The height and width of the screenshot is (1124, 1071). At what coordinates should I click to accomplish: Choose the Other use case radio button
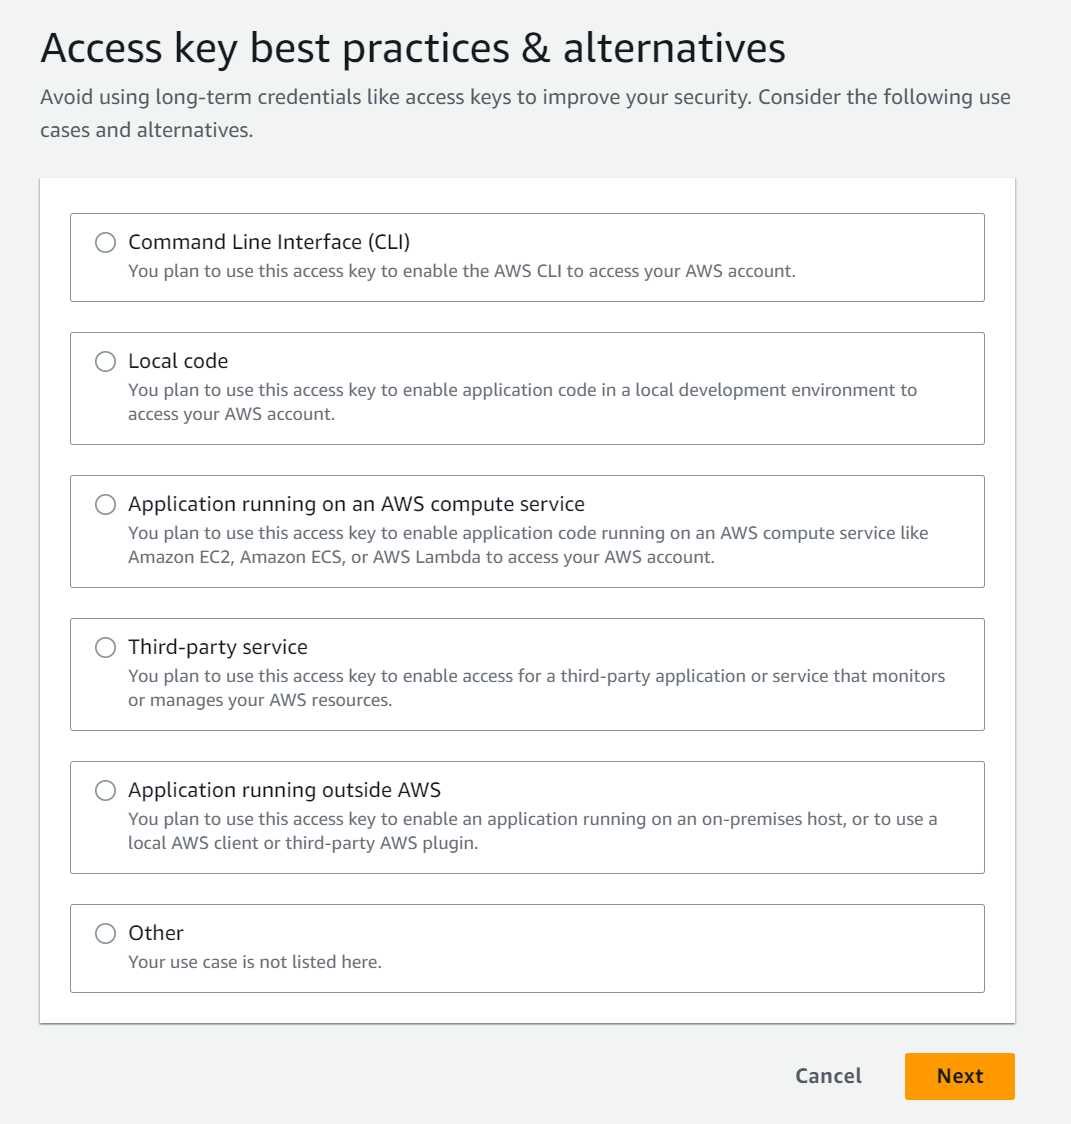[x=105, y=934]
